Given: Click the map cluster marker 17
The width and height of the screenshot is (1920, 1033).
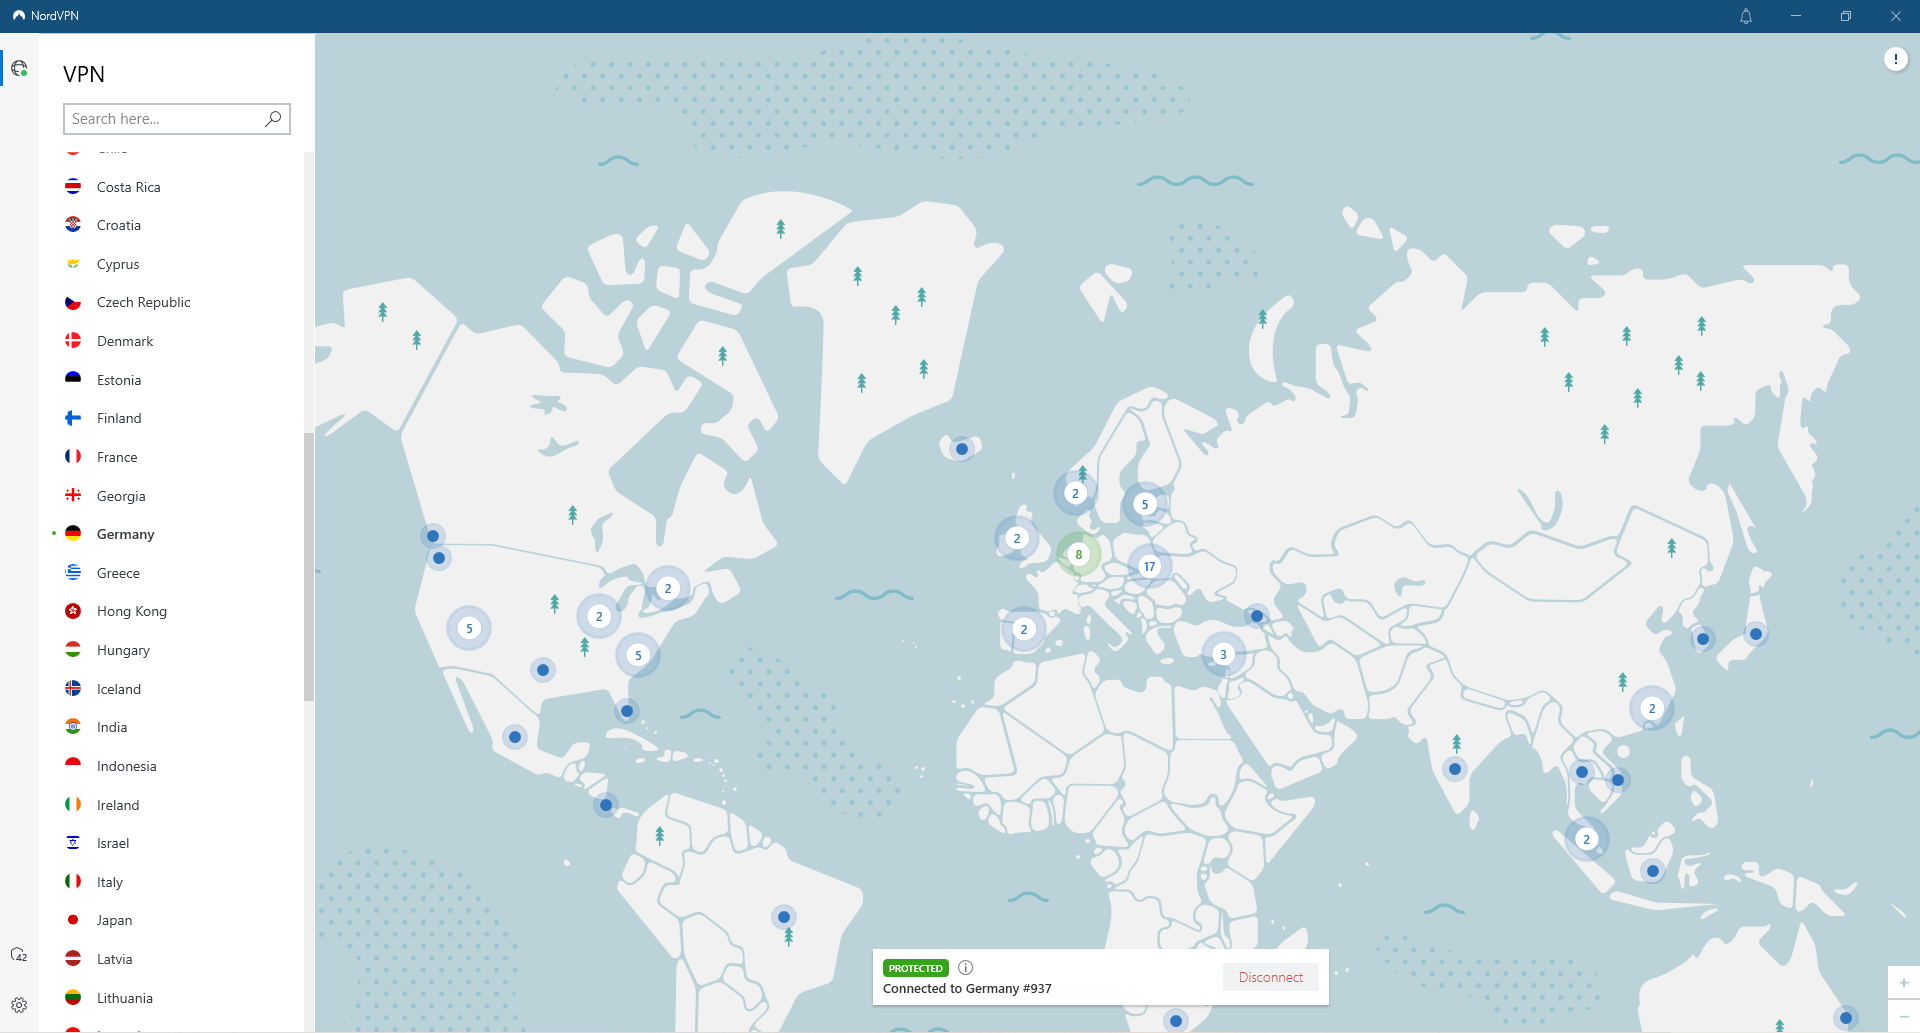Looking at the screenshot, I should [1149, 566].
